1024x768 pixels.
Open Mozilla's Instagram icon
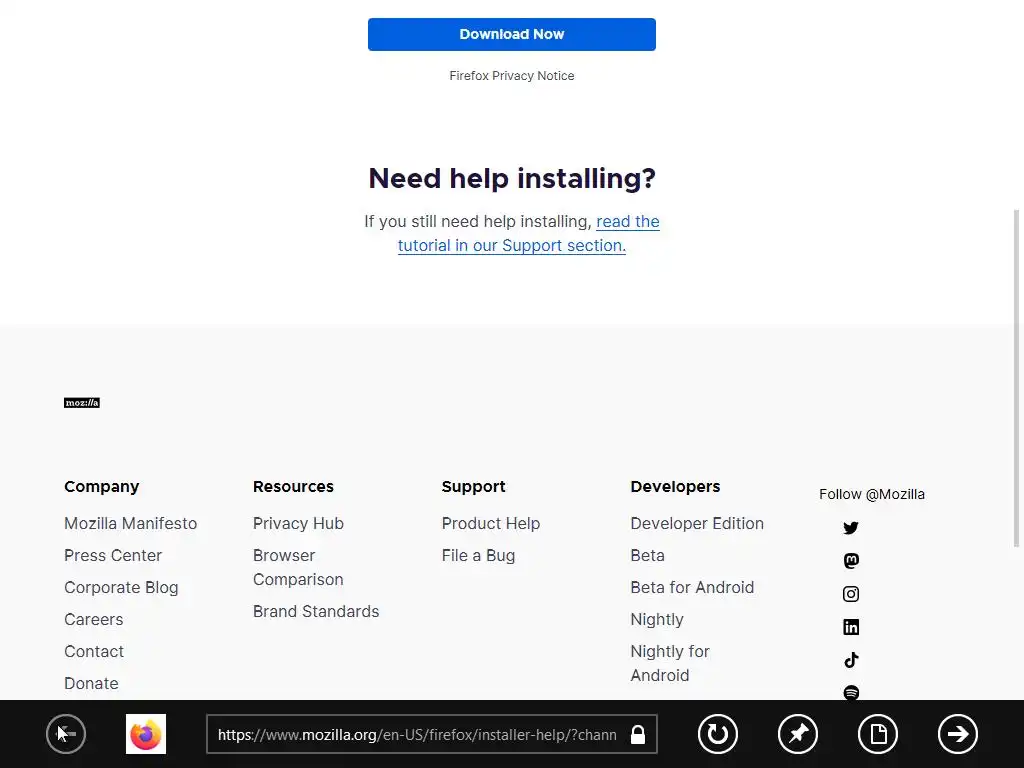(x=851, y=594)
